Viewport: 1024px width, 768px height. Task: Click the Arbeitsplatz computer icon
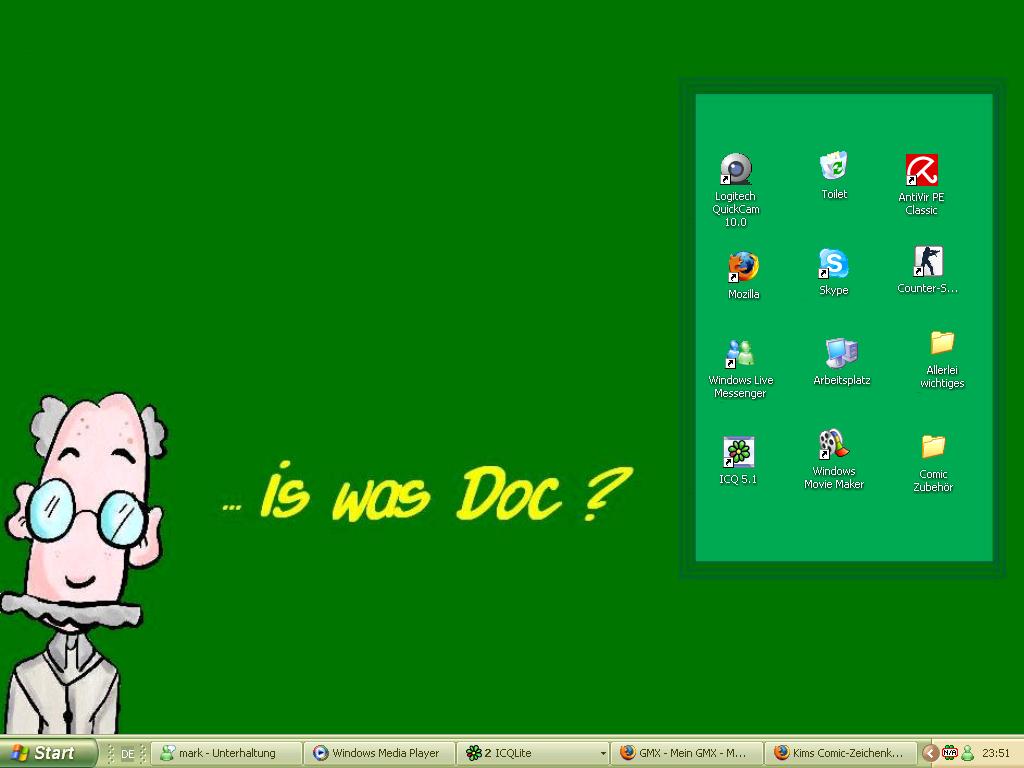pyautogui.click(x=841, y=353)
